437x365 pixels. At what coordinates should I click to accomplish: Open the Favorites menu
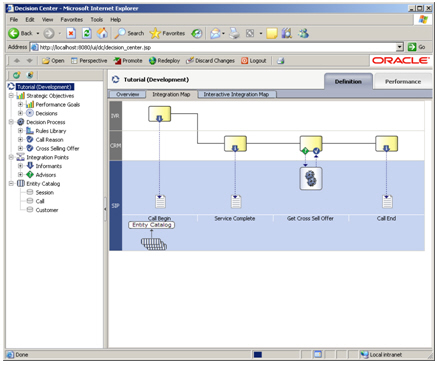pos(71,20)
